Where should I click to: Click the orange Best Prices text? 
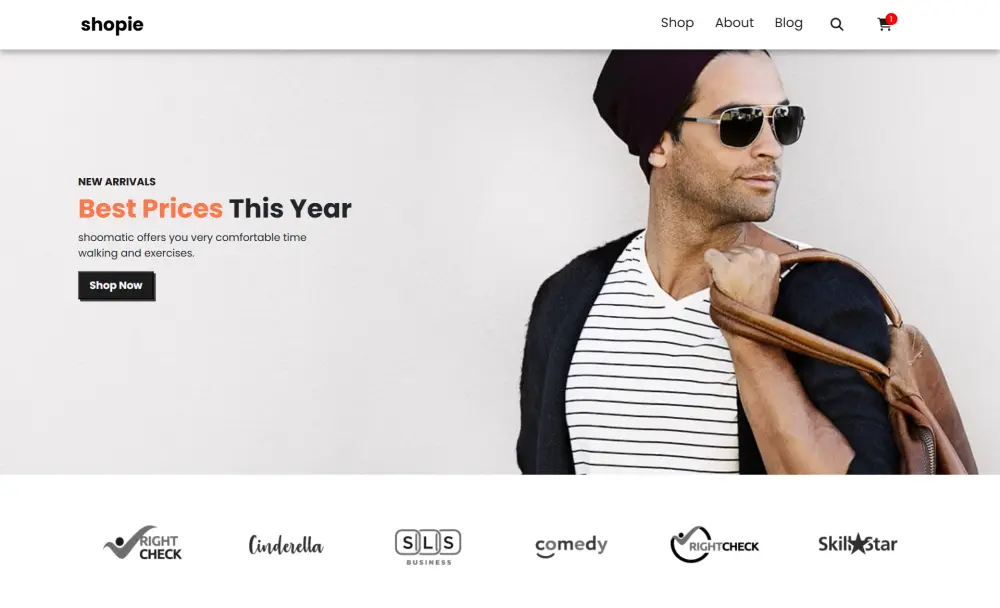[150, 209]
